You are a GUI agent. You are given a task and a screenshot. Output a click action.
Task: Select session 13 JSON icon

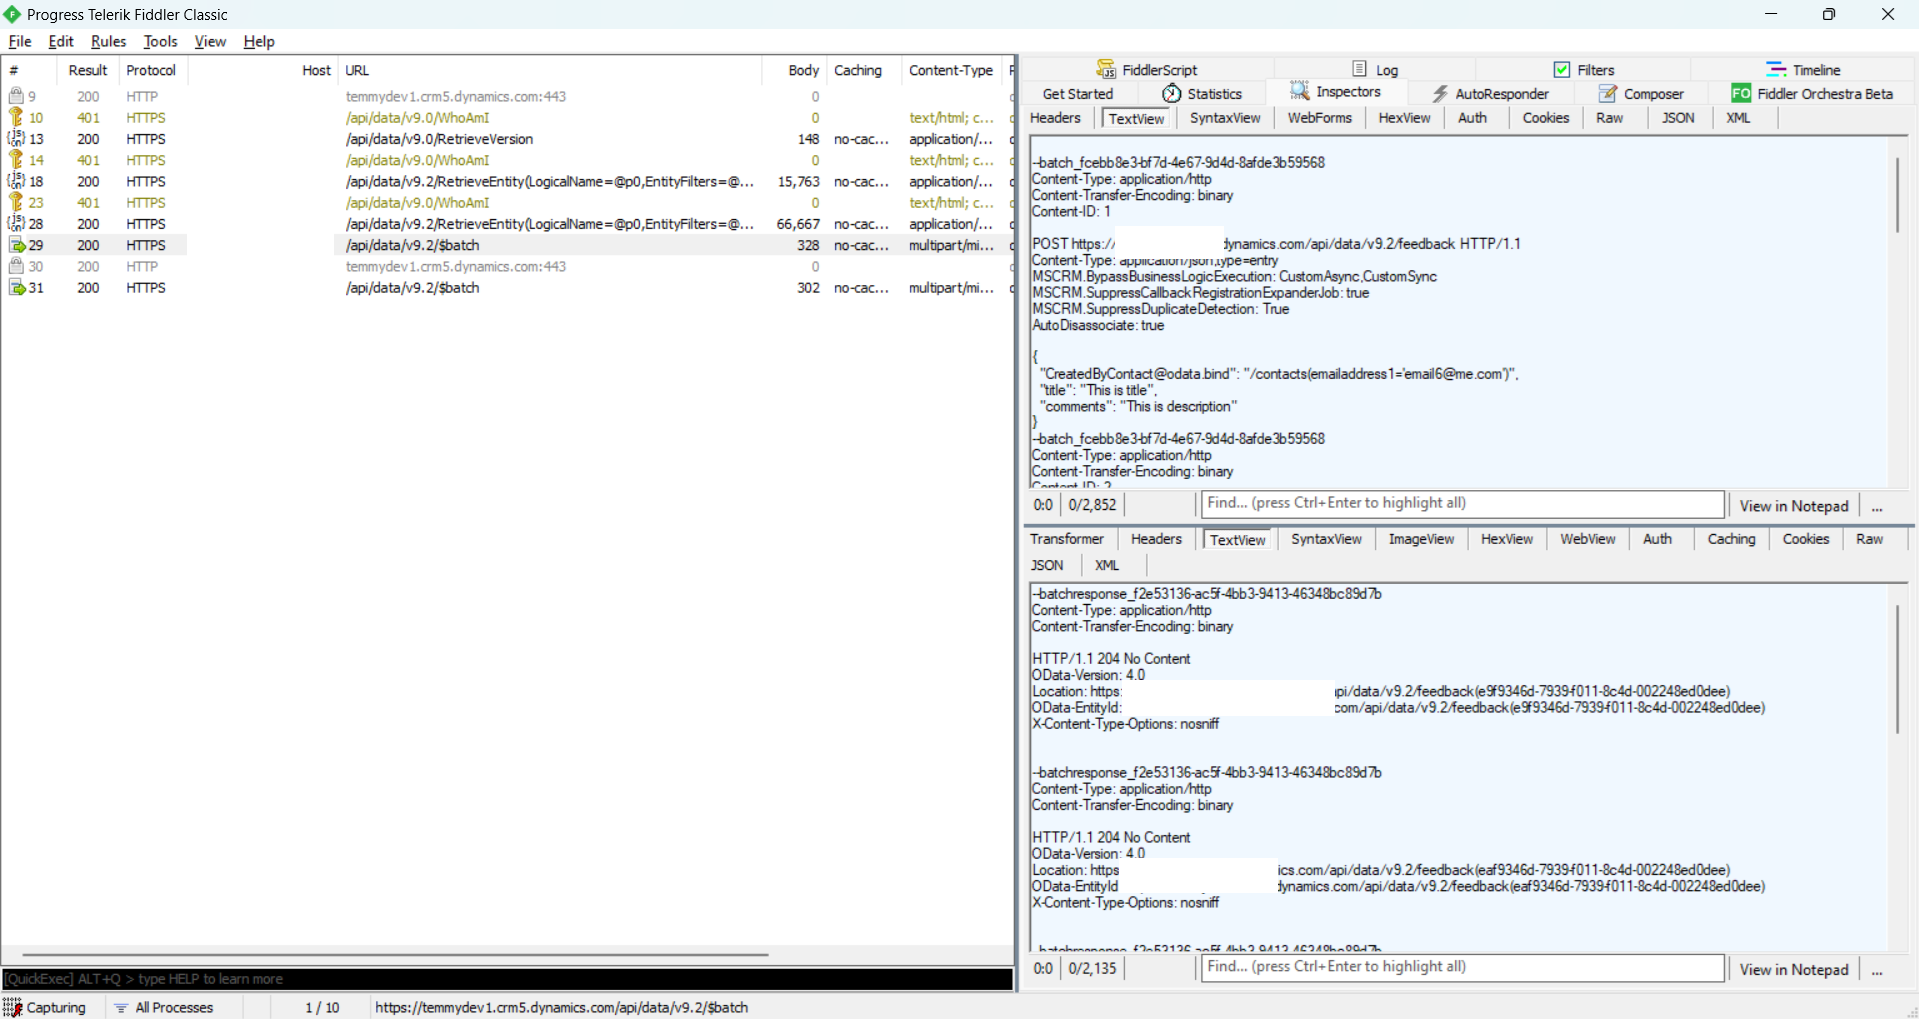[16, 139]
